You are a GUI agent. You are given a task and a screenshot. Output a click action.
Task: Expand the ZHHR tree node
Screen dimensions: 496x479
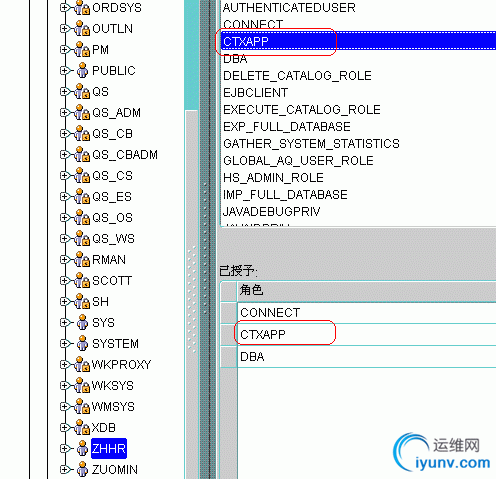[x=64, y=449]
